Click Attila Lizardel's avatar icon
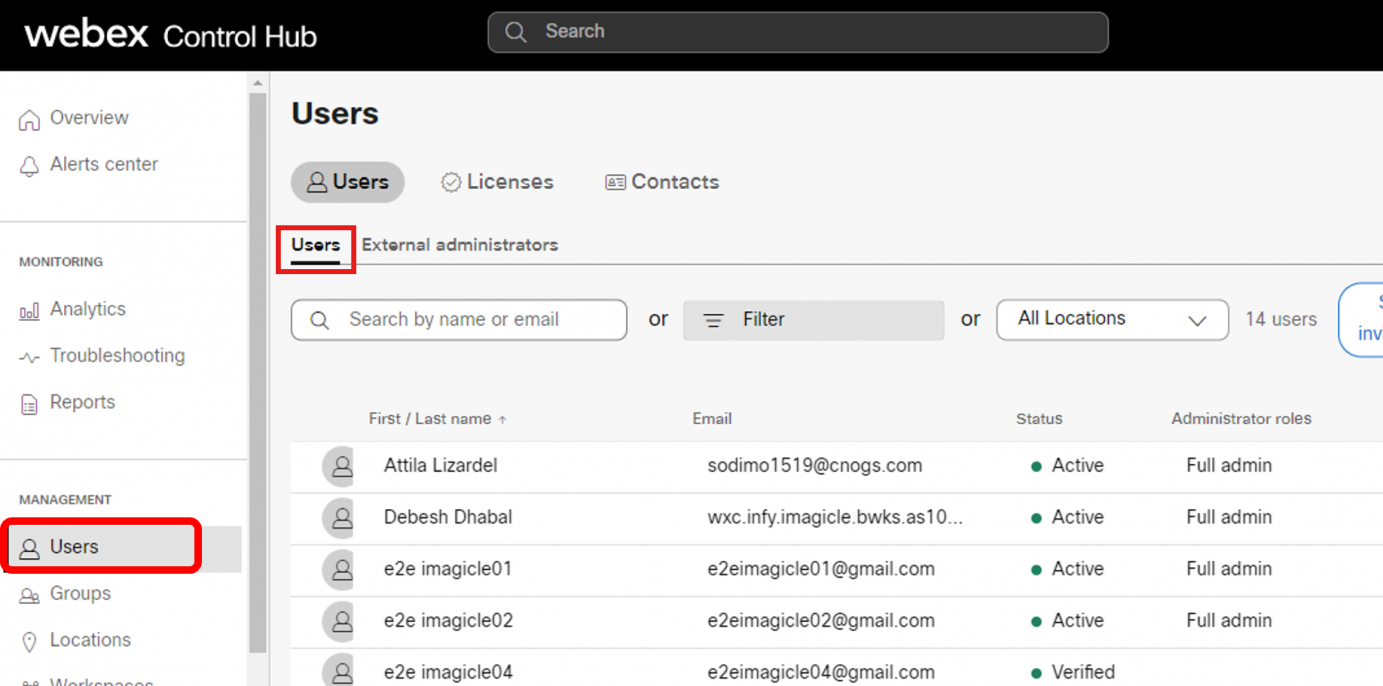The height and width of the screenshot is (686, 1383). [341, 466]
